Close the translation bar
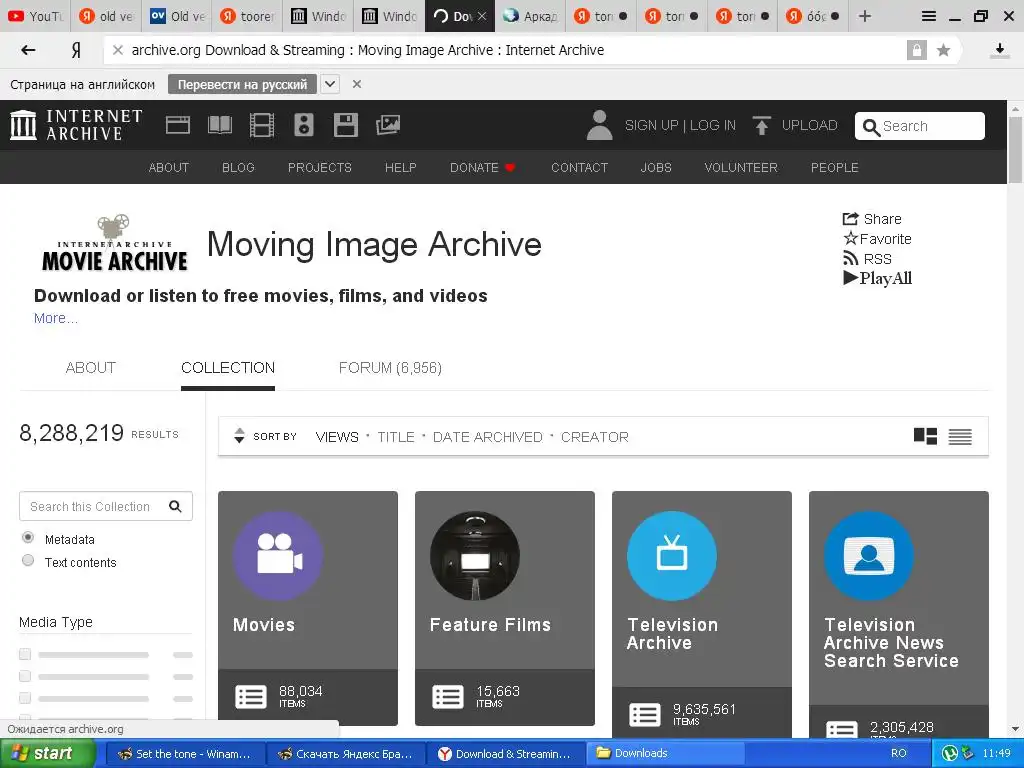Screen dimensions: 1024x768 point(357,84)
